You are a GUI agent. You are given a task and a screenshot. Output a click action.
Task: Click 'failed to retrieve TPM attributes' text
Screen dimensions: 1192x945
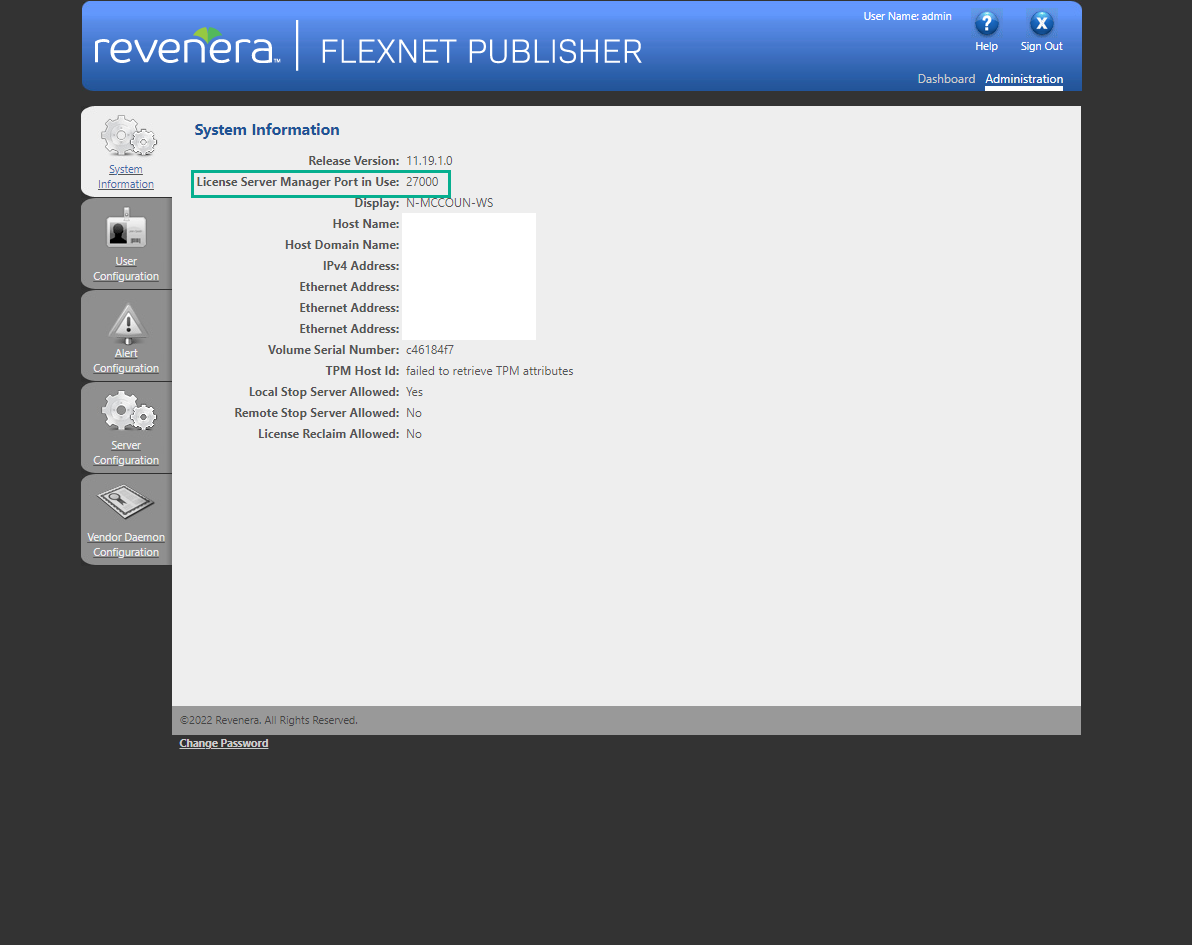490,371
